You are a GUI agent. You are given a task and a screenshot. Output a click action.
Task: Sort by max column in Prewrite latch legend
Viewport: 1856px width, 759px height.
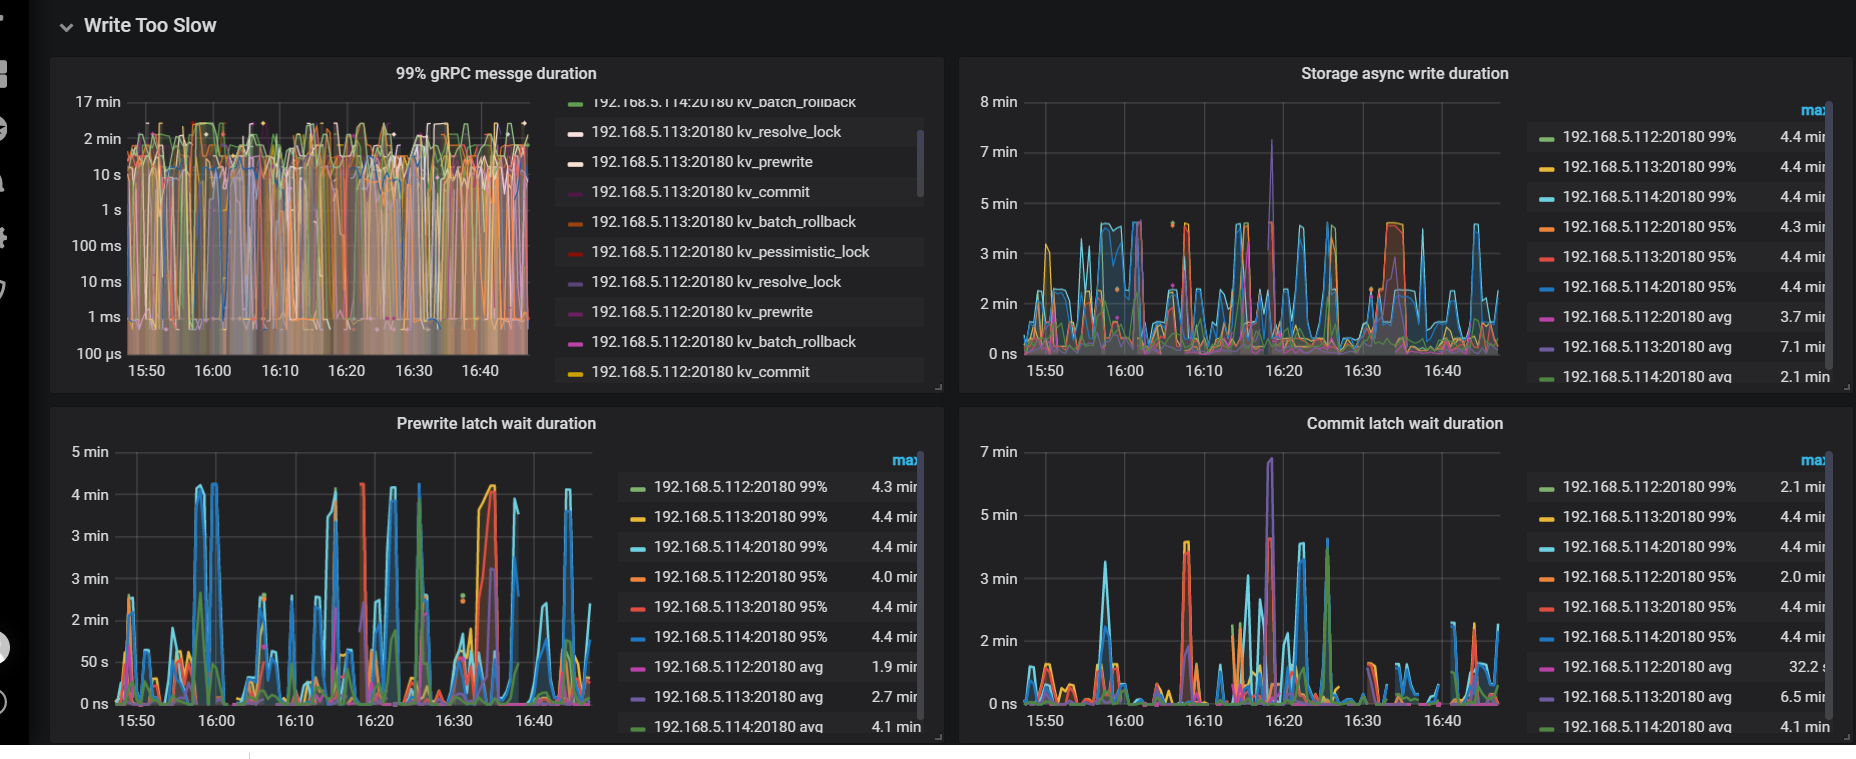(x=903, y=460)
